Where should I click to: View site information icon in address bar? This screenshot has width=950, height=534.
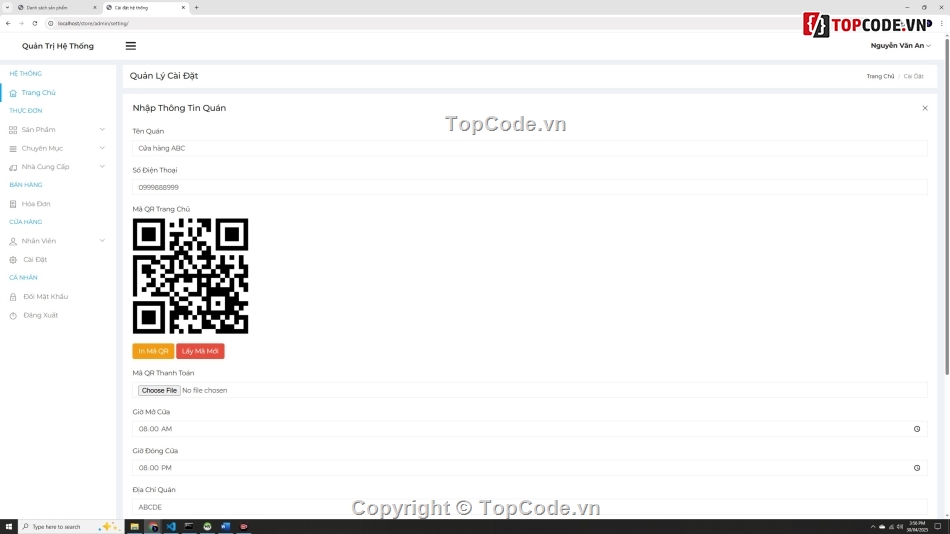coord(51,23)
